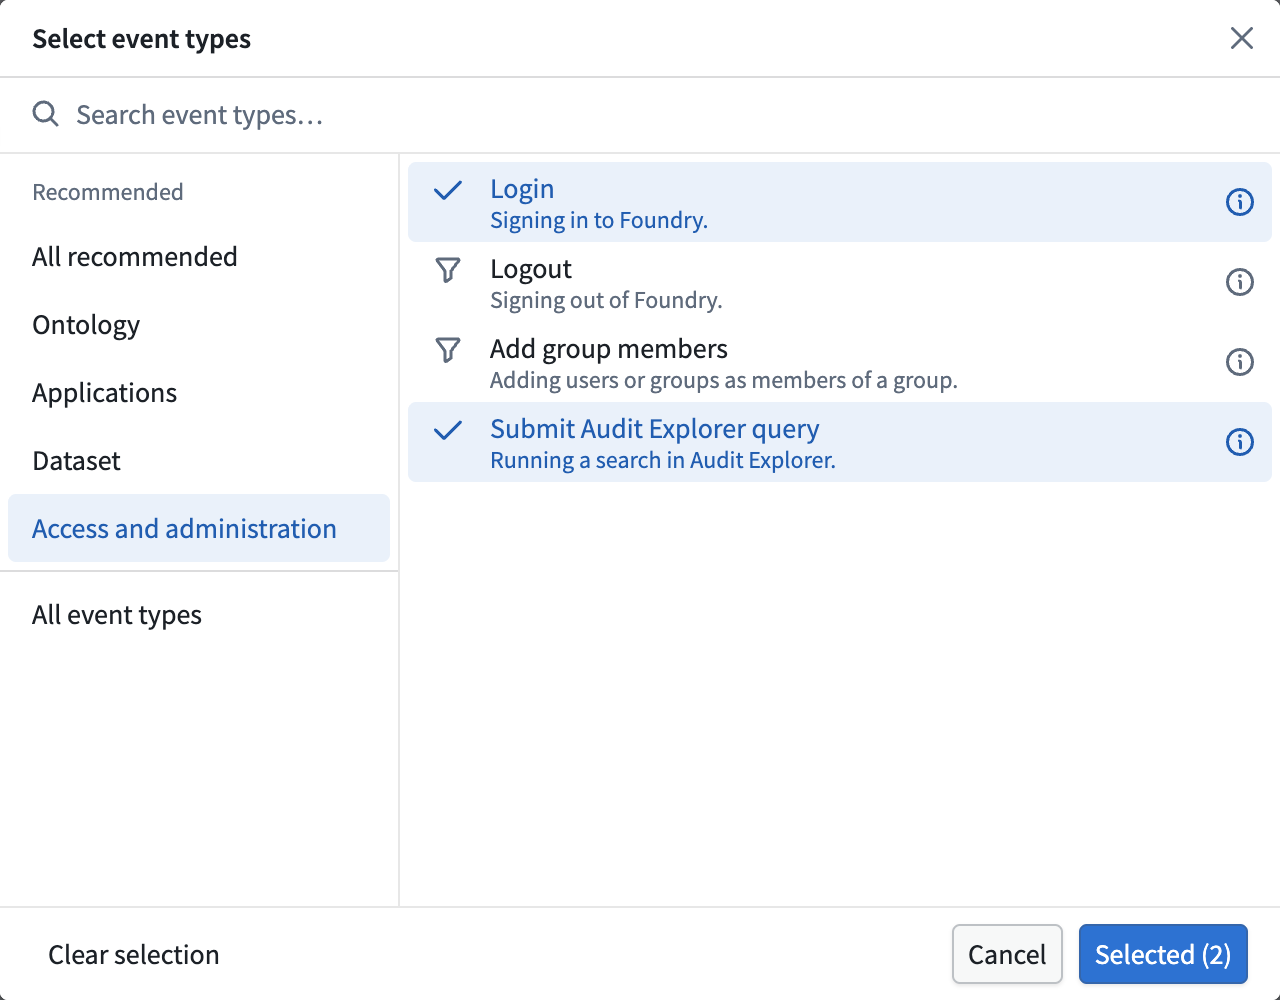
Task: Select Access and administration category
Action: pyautogui.click(x=199, y=528)
